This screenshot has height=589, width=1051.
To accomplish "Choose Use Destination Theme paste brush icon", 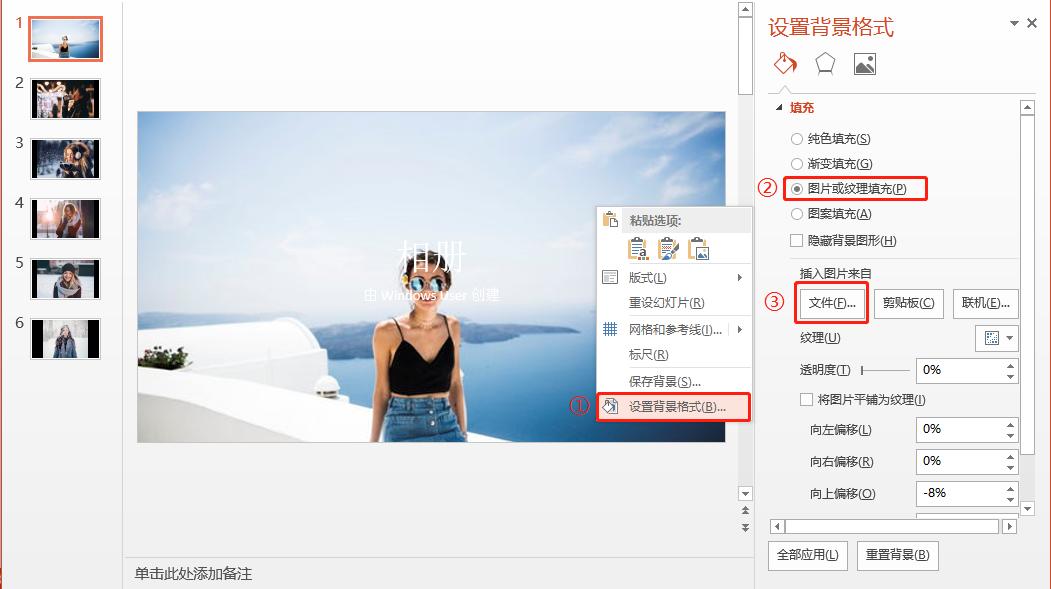I will point(668,249).
